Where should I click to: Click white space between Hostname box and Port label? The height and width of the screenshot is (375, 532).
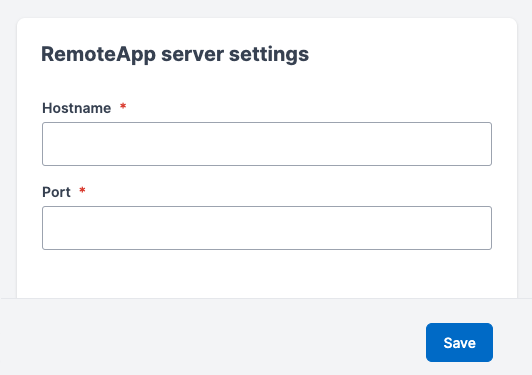(x=267, y=175)
